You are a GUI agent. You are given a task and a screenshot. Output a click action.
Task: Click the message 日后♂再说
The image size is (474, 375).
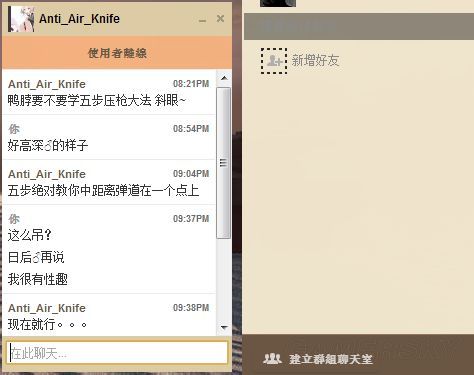coord(36,257)
